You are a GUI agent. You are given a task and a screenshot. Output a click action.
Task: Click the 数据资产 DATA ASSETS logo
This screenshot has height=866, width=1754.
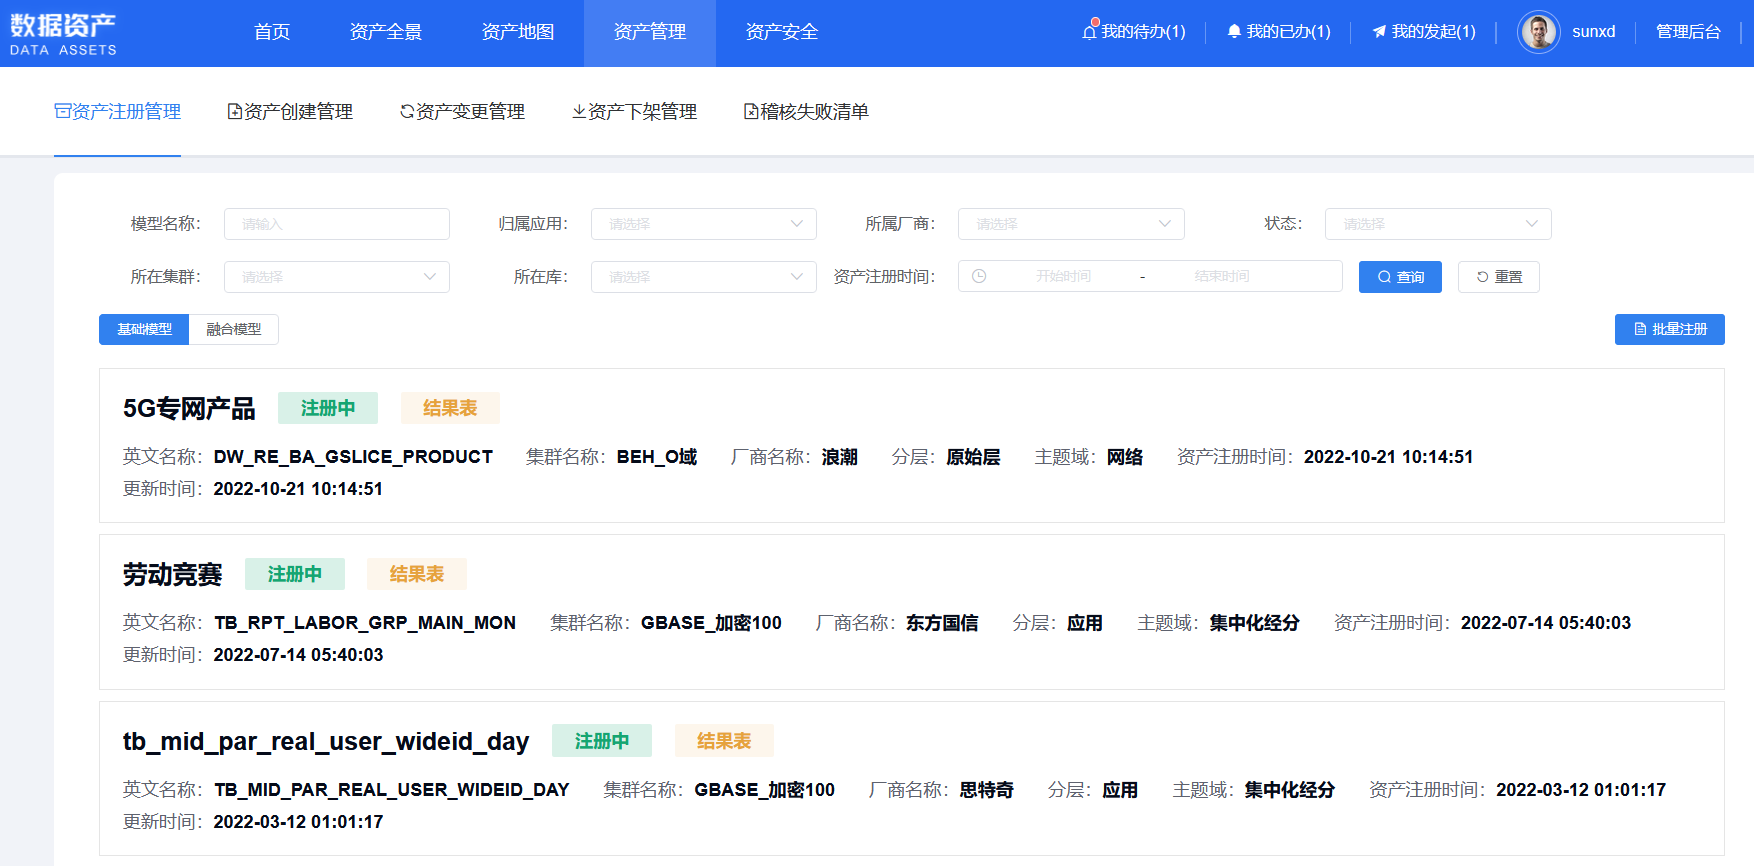[x=63, y=34]
